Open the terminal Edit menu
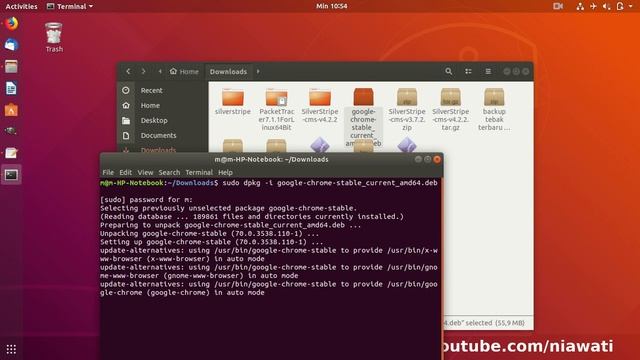Screen dimensions: 640x360 pyautogui.click(x=125, y=172)
